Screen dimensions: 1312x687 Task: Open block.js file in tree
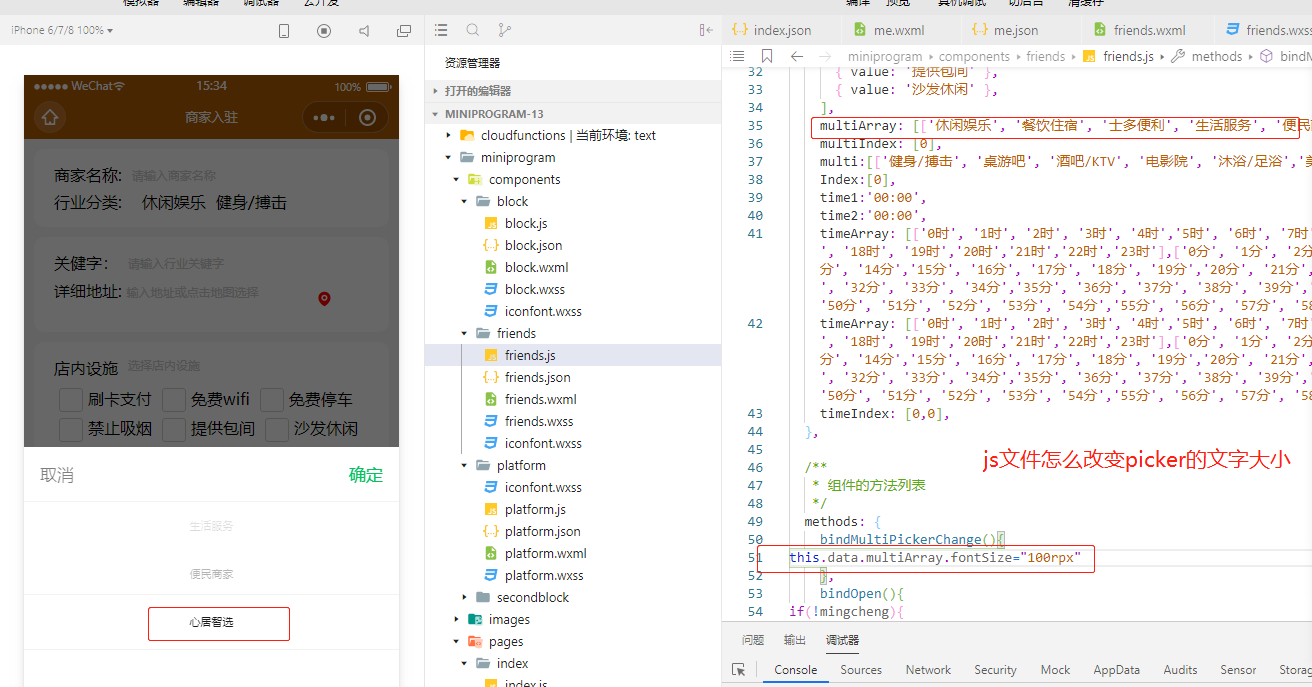click(526, 223)
